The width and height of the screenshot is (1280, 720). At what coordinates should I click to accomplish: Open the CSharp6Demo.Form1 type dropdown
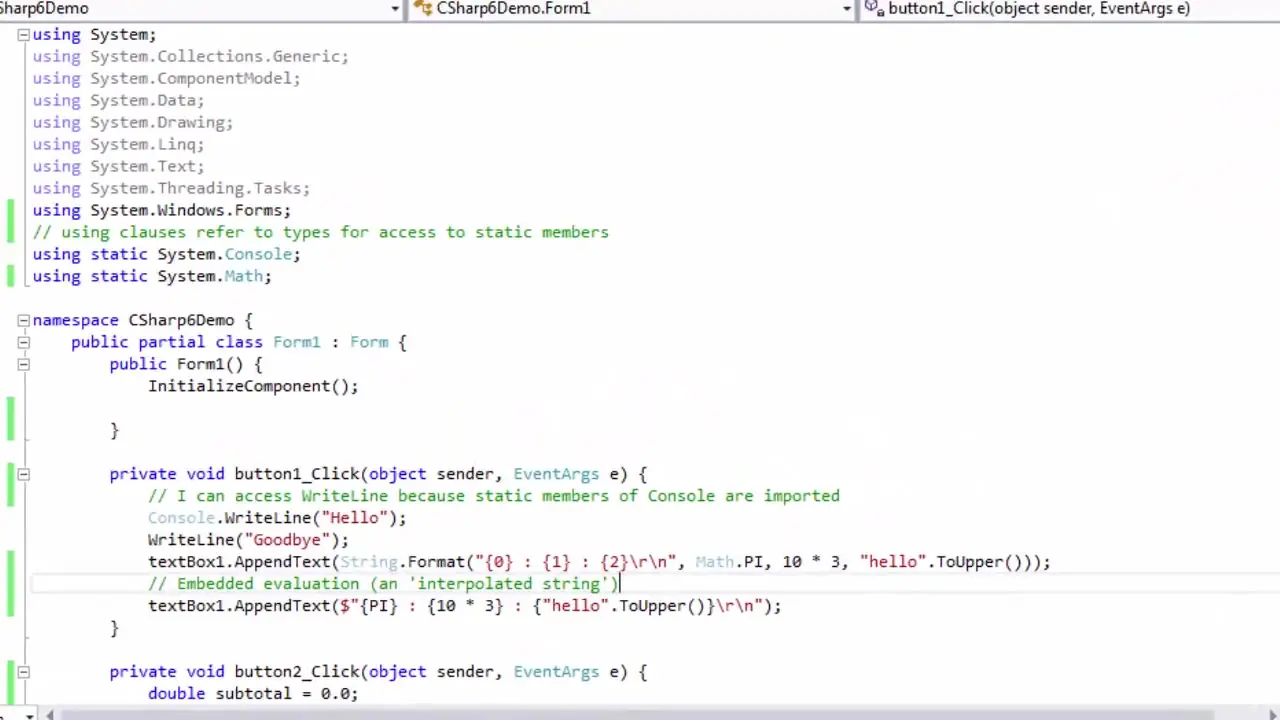pos(632,9)
